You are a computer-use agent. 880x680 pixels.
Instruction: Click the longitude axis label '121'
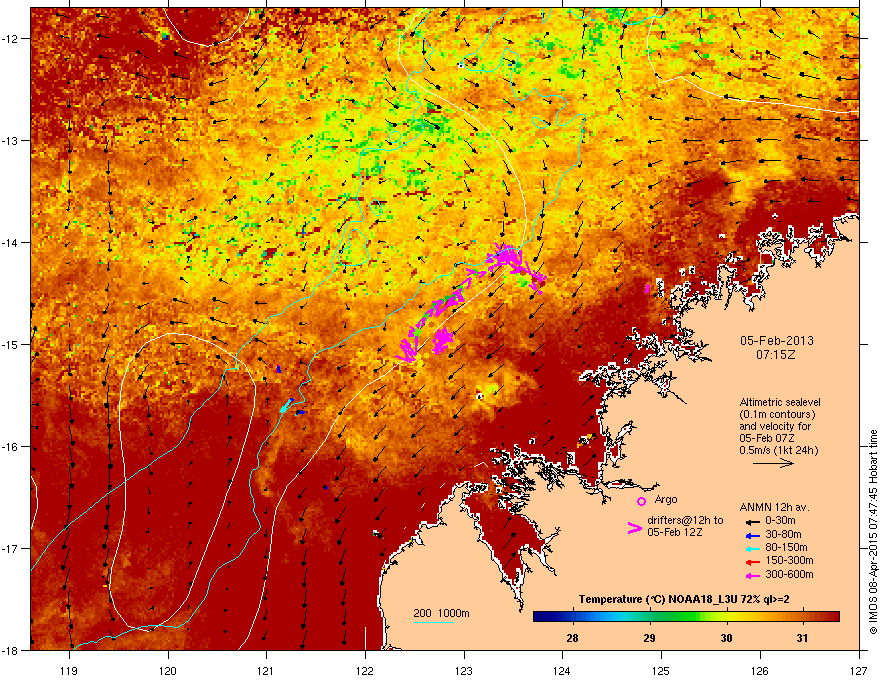(266, 670)
